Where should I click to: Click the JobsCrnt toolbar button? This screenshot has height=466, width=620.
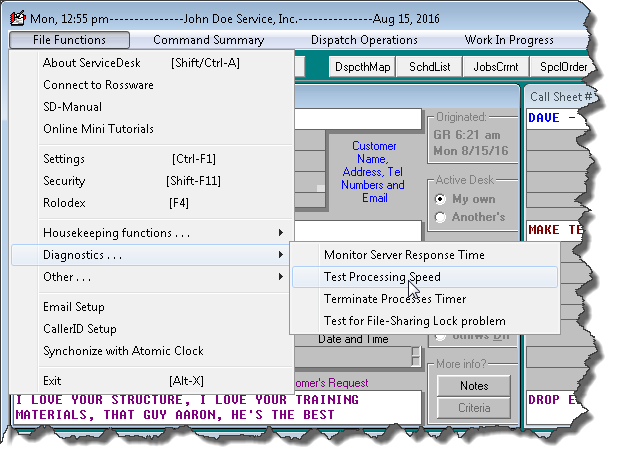497,67
